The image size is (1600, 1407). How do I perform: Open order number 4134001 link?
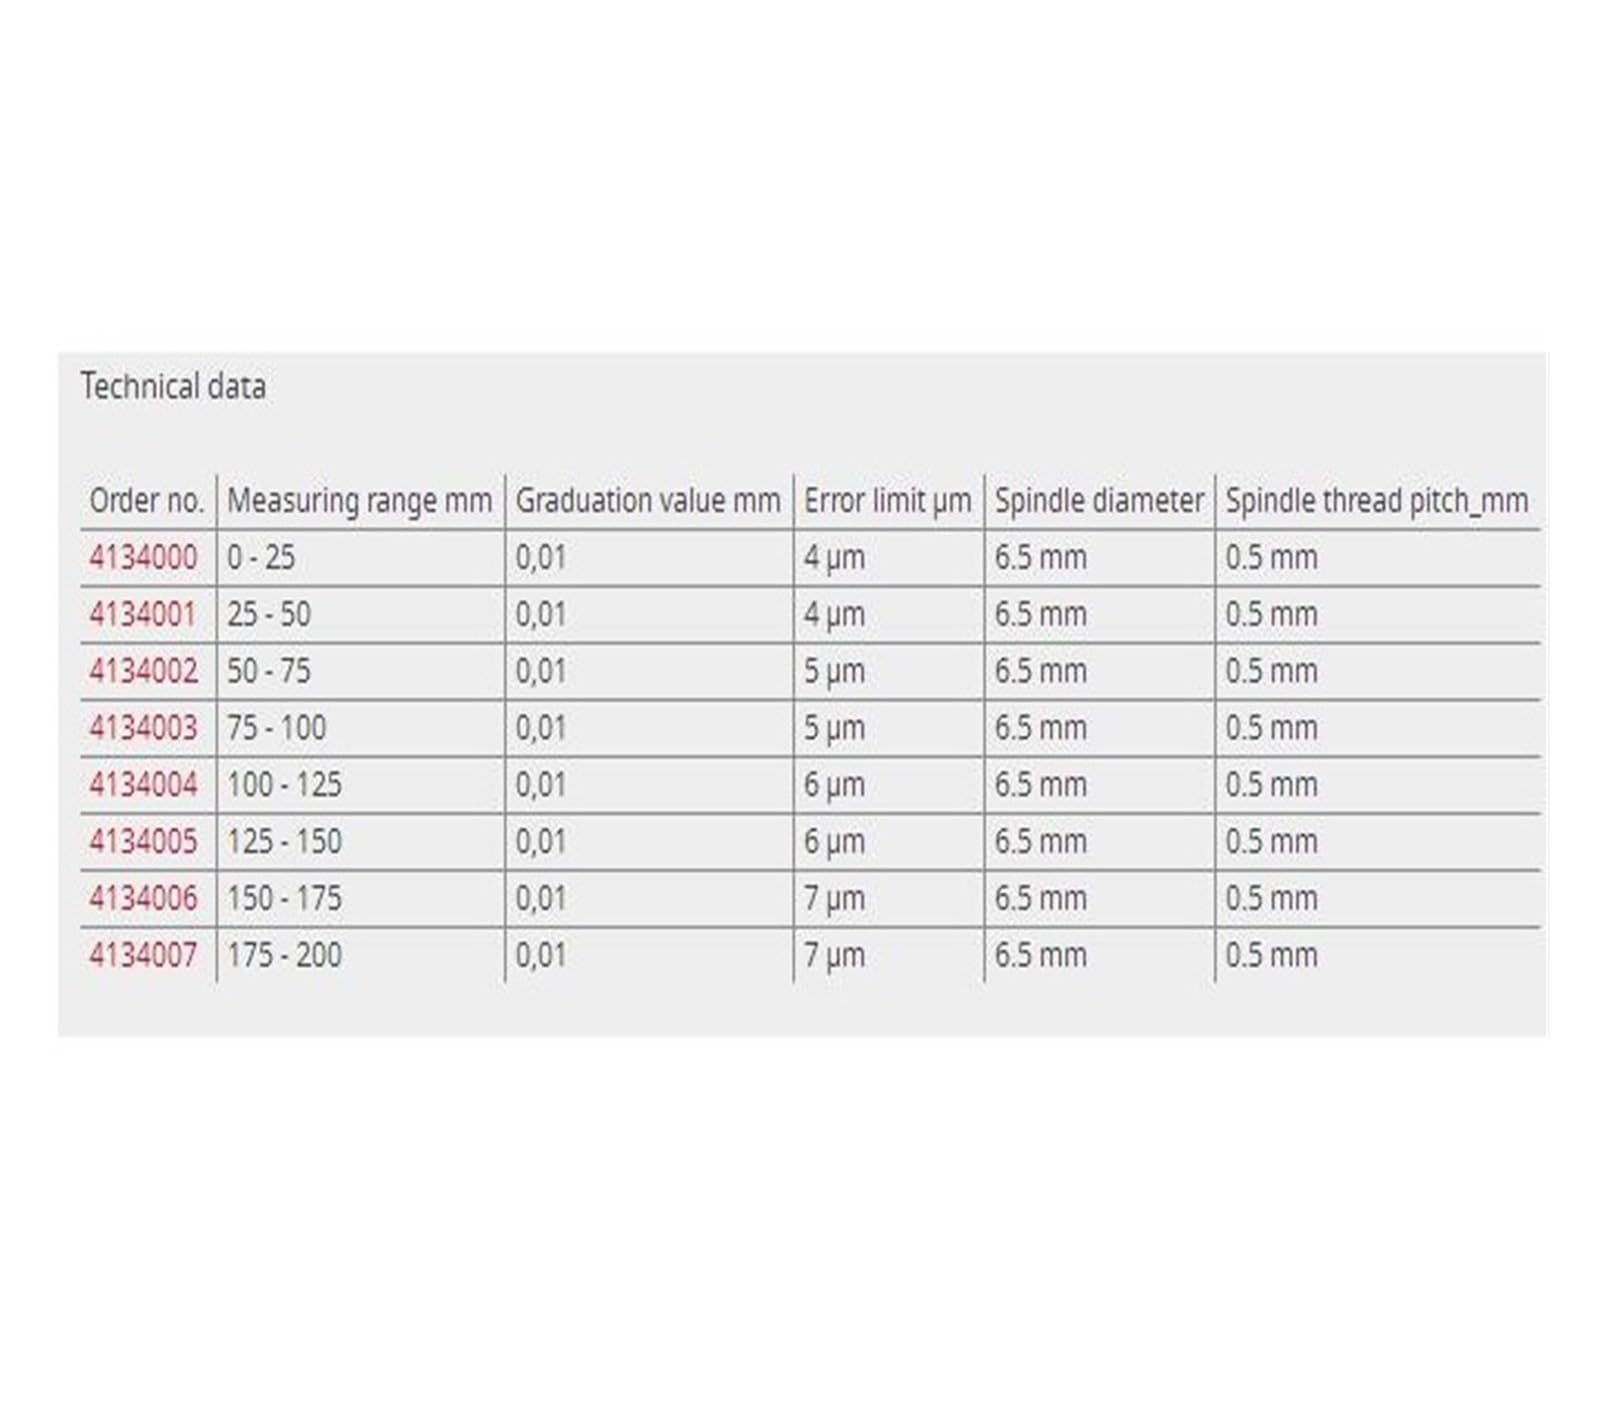143,614
